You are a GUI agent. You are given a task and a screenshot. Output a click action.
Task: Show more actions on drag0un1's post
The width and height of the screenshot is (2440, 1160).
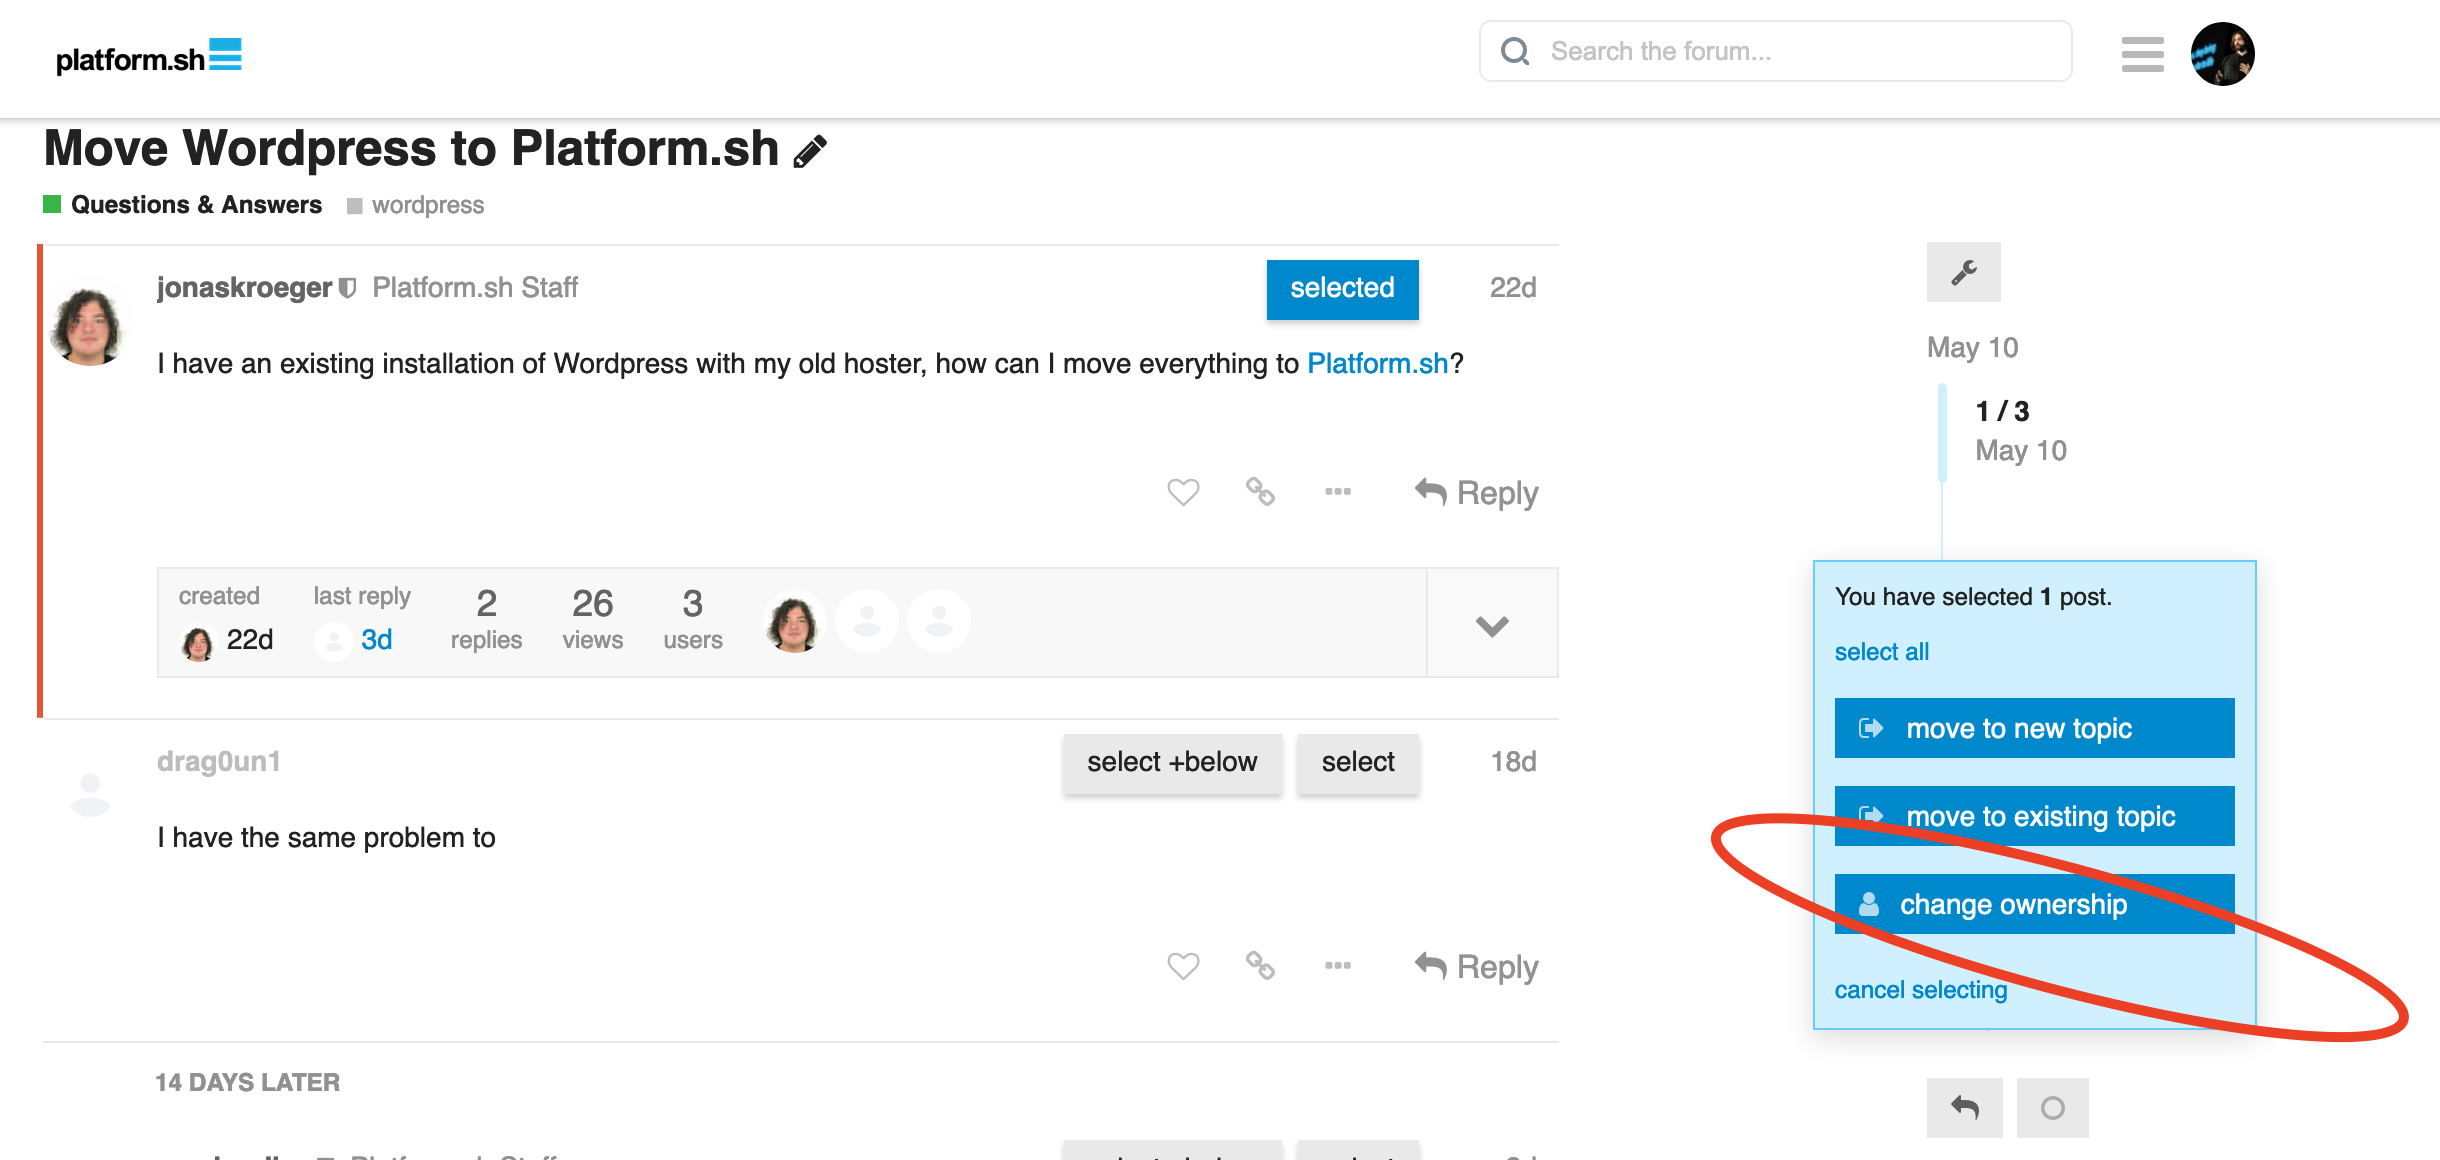point(1338,965)
